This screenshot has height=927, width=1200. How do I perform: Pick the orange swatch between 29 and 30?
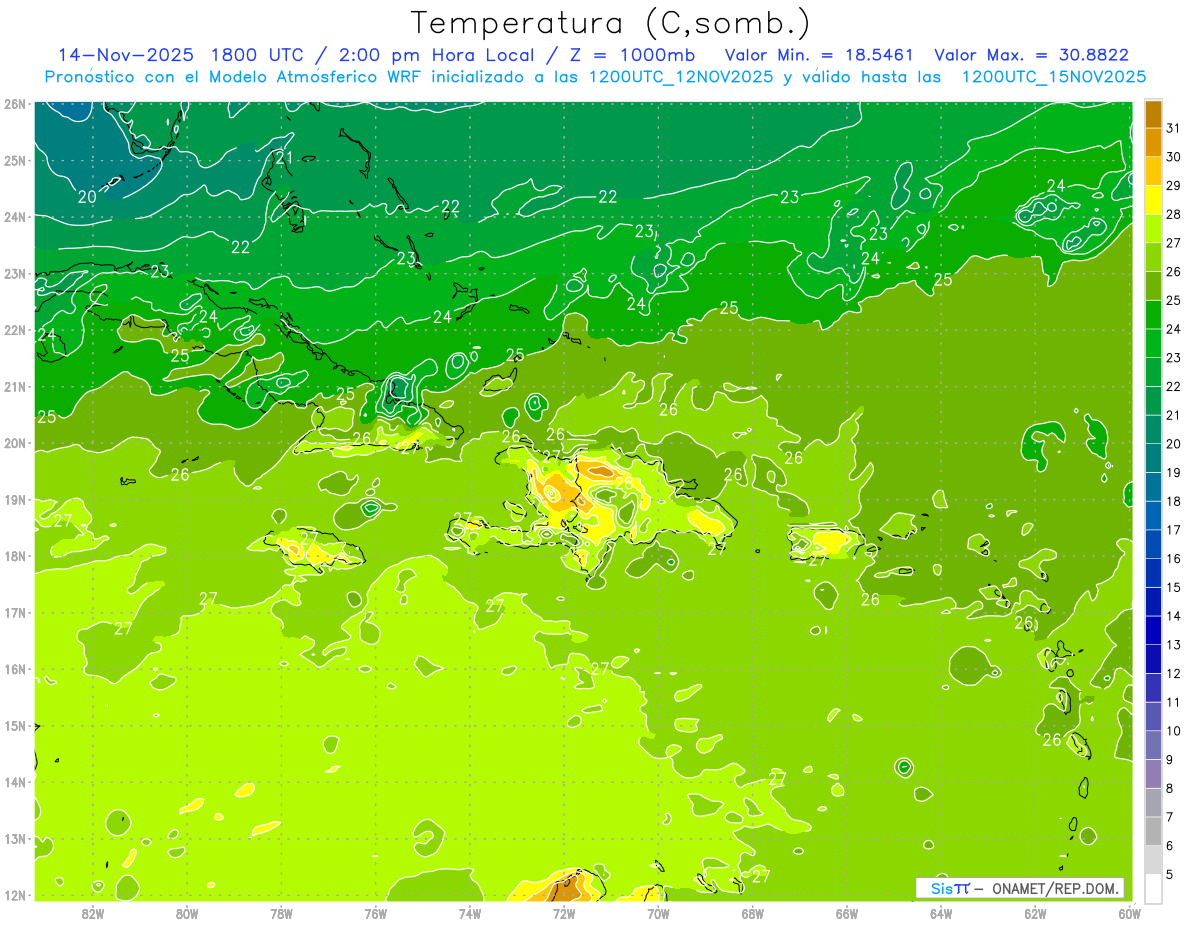click(x=1153, y=171)
